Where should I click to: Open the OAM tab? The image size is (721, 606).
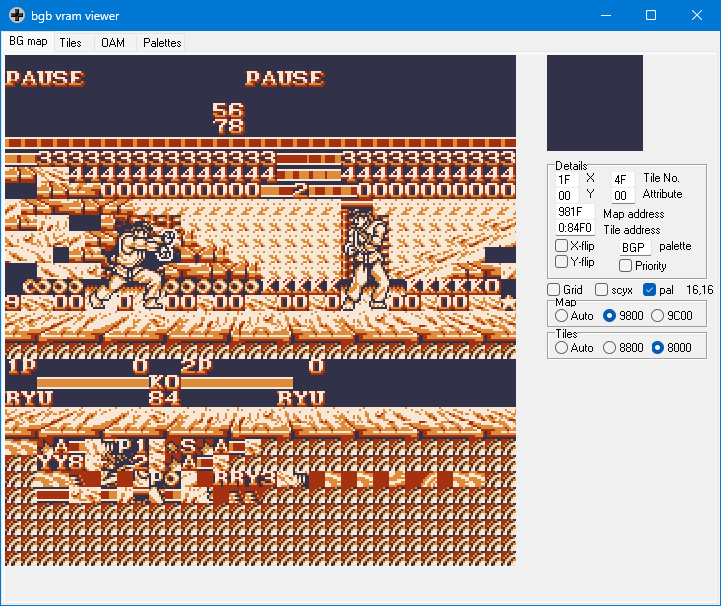point(113,43)
